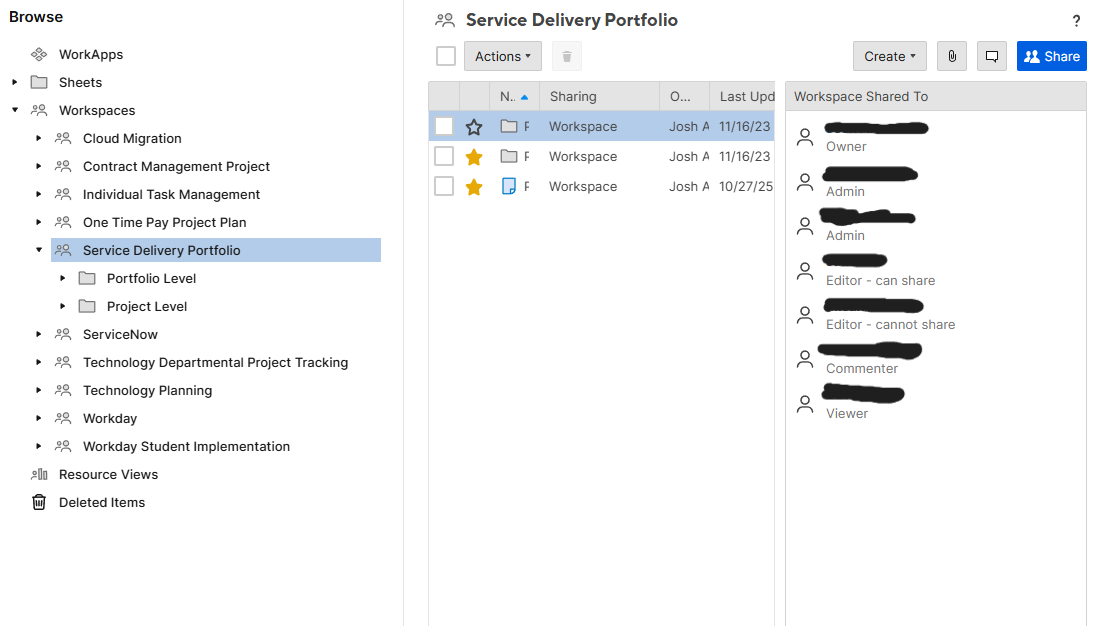
Task: Click the 'Editor - cannot share' permission text
Action: tap(890, 324)
